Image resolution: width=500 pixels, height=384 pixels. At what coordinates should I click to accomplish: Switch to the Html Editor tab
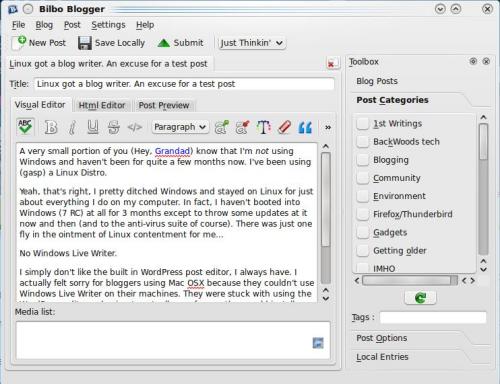click(x=102, y=105)
